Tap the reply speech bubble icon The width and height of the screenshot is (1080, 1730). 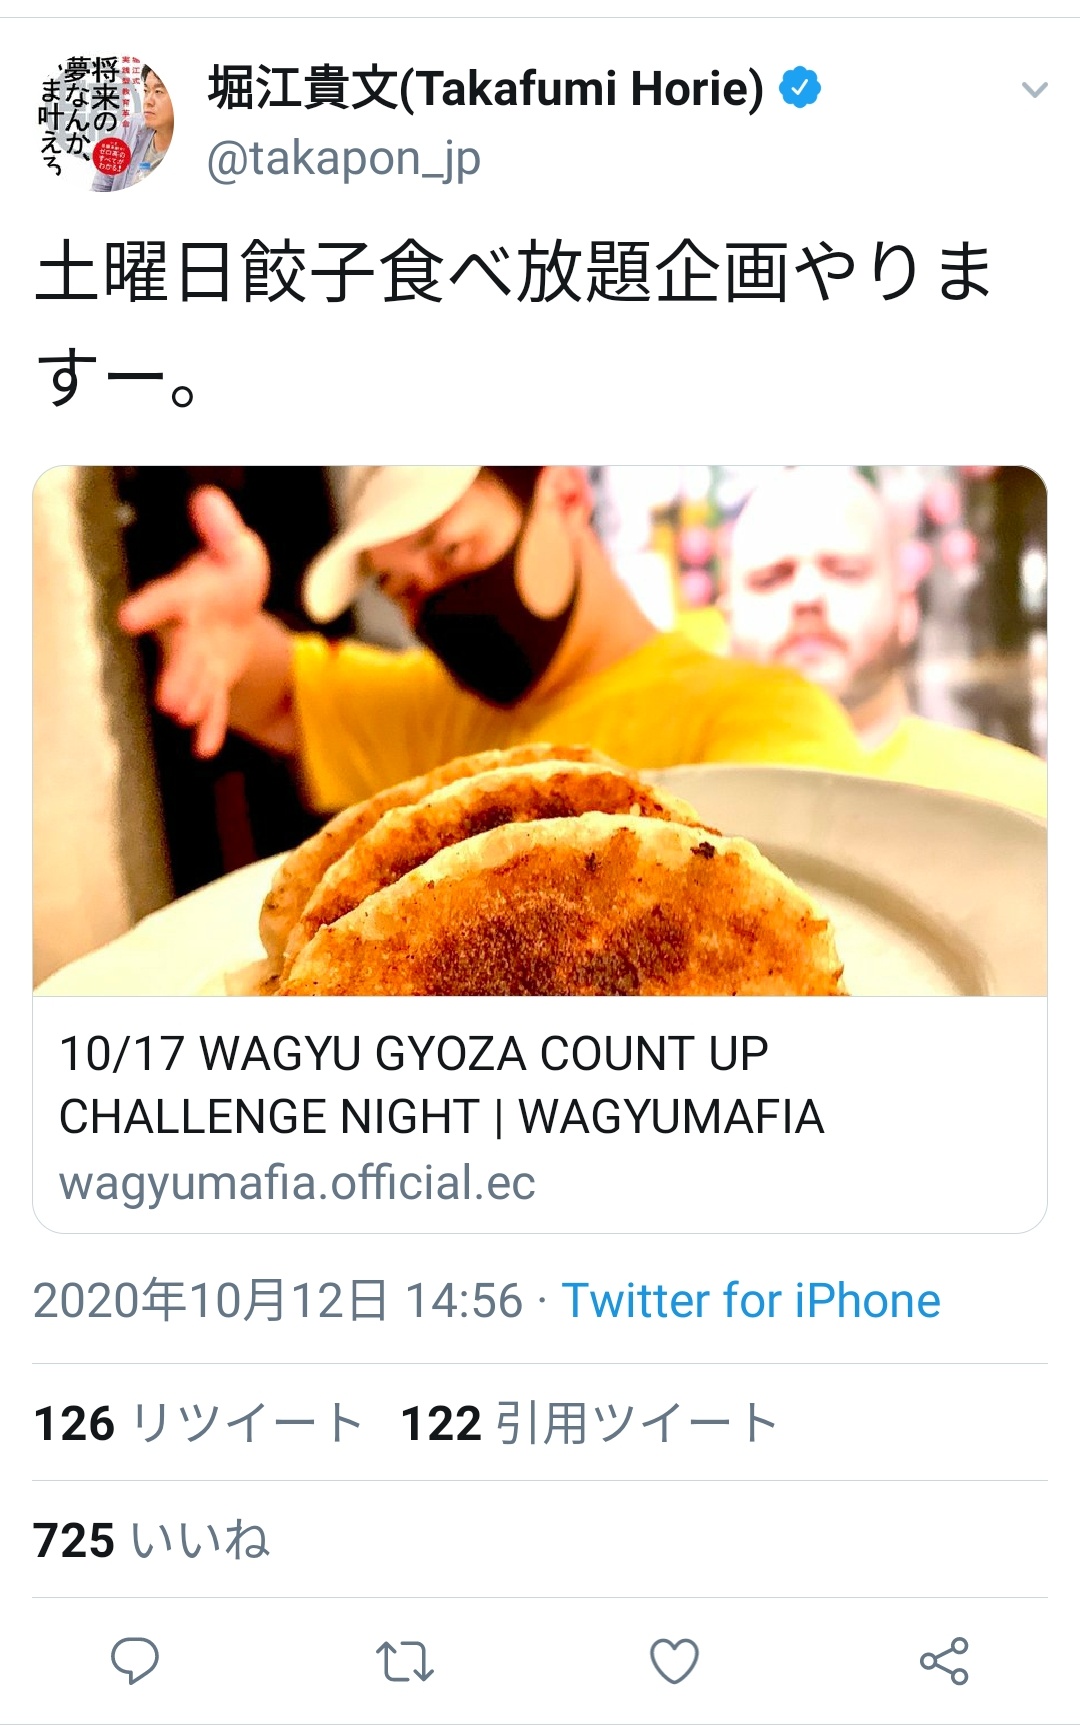134,1661
